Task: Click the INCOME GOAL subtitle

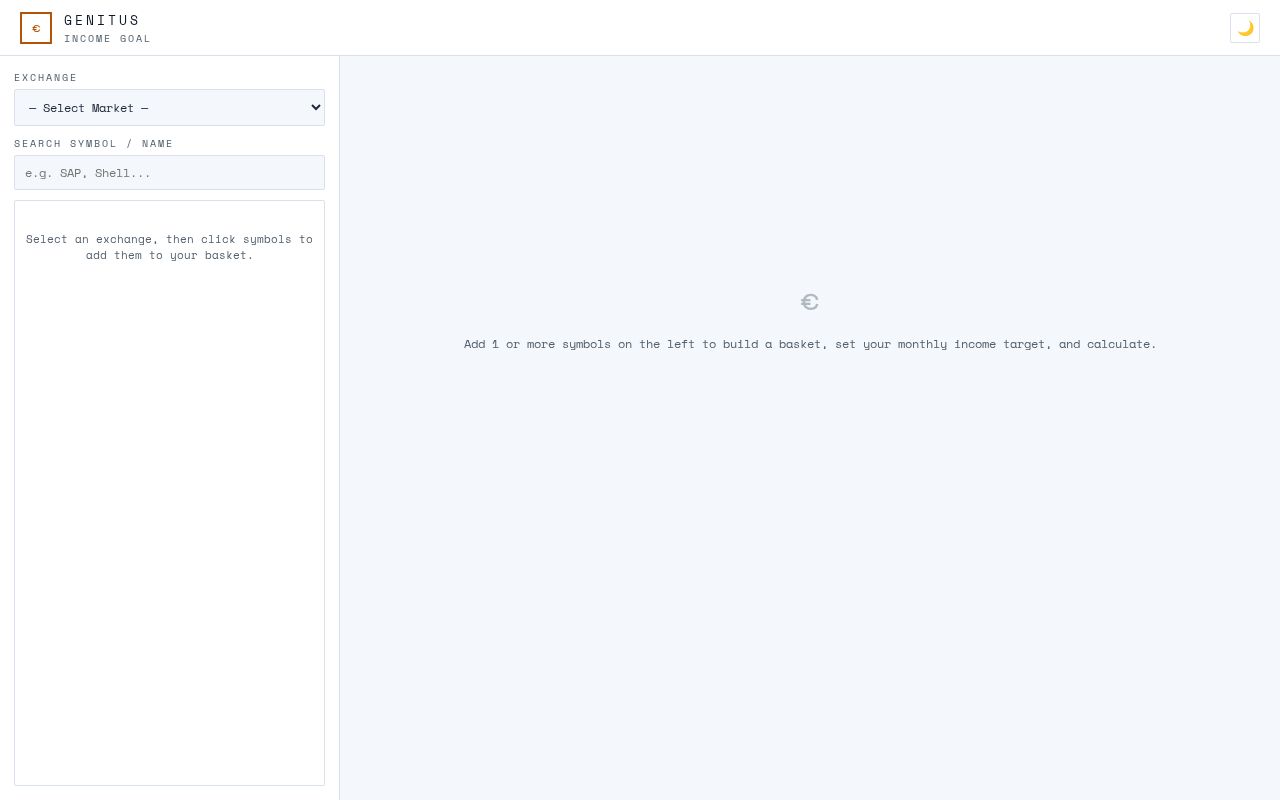Action: coord(107,39)
